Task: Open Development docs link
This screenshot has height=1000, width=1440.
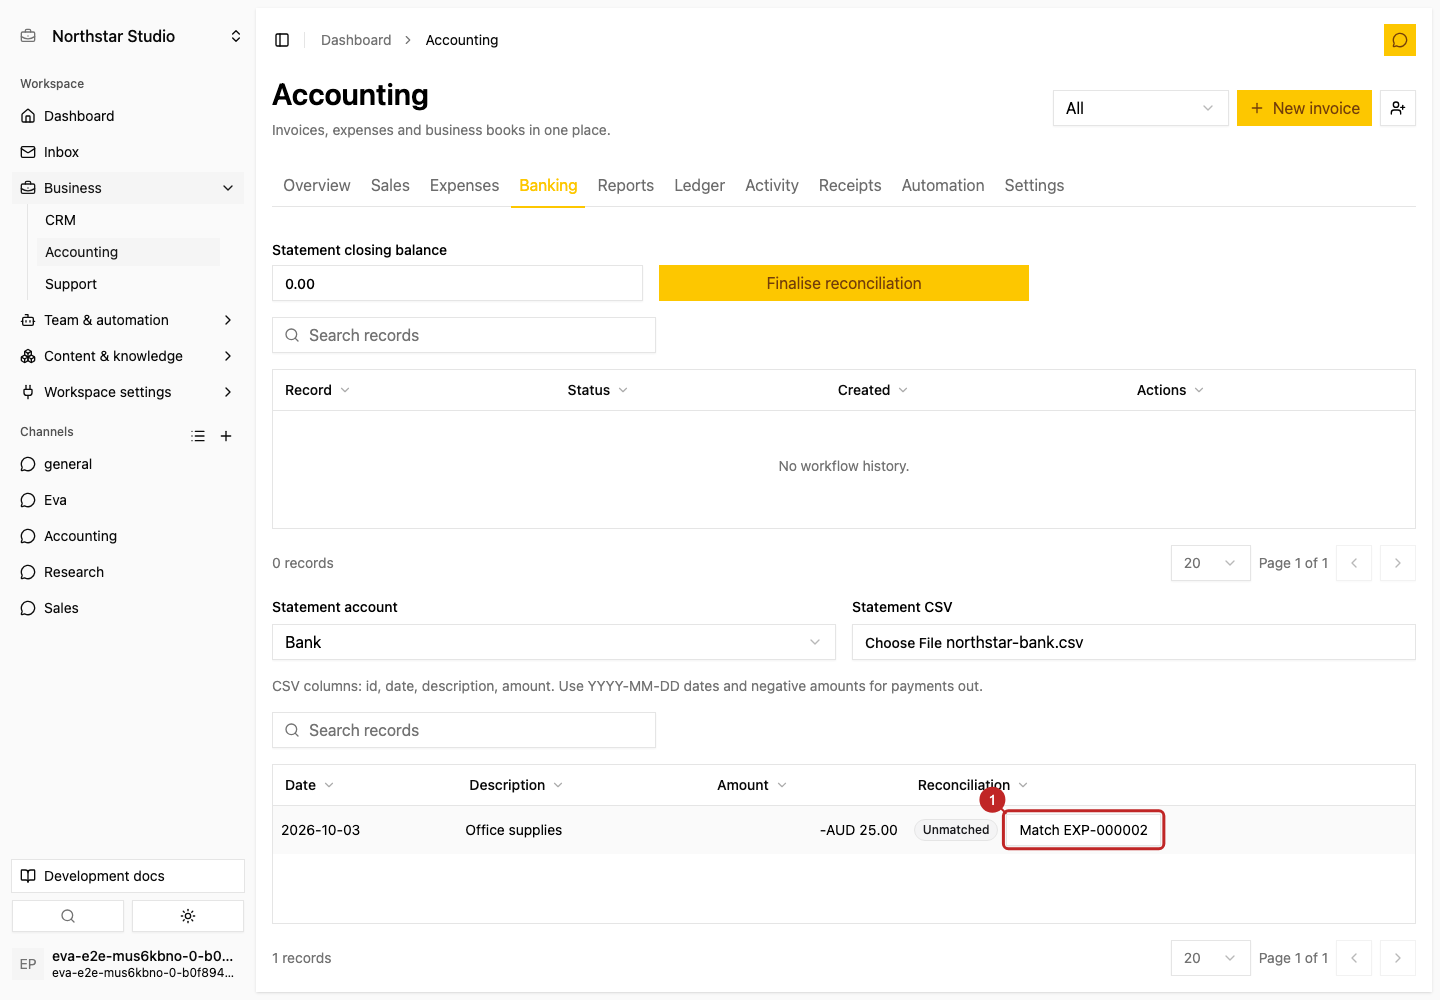Action: (128, 876)
